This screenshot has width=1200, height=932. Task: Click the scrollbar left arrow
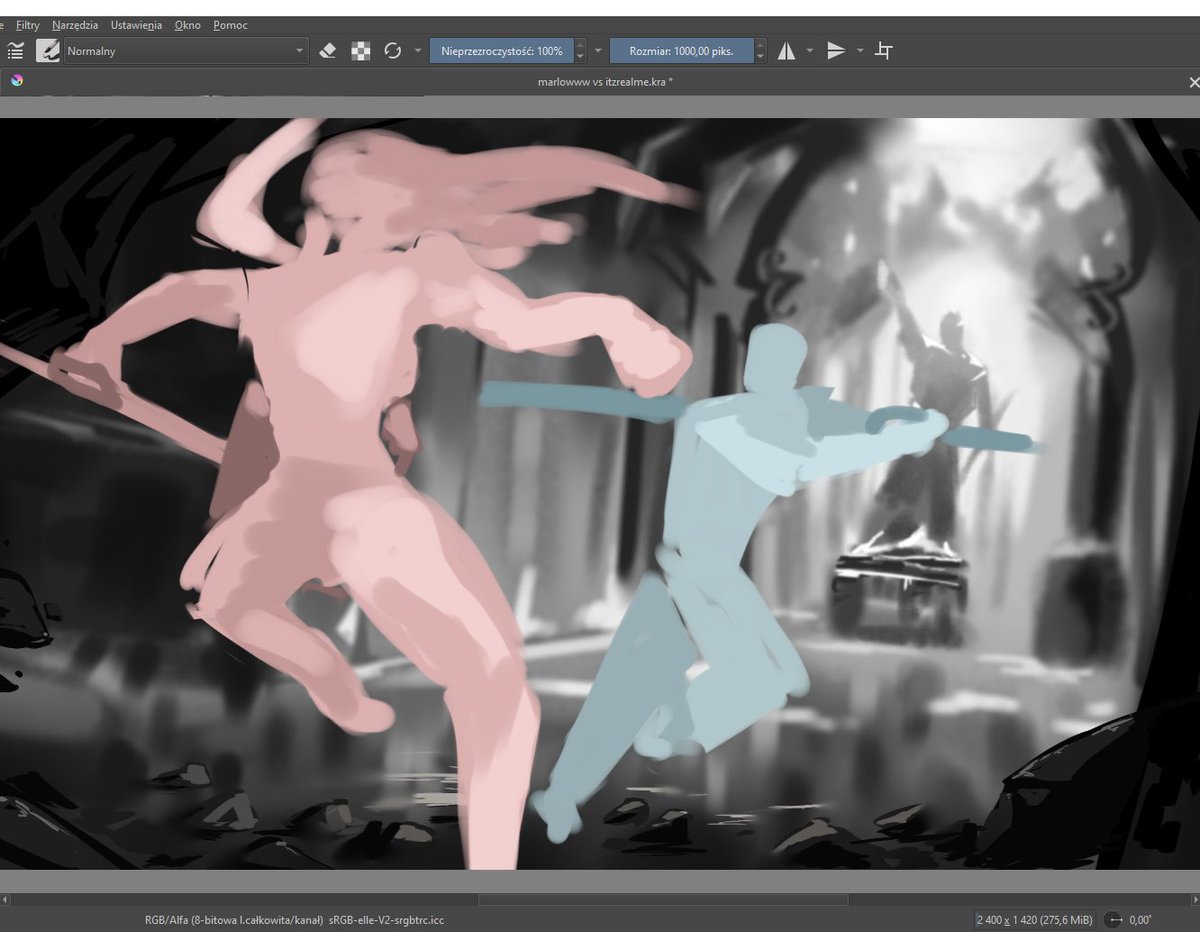pos(5,900)
